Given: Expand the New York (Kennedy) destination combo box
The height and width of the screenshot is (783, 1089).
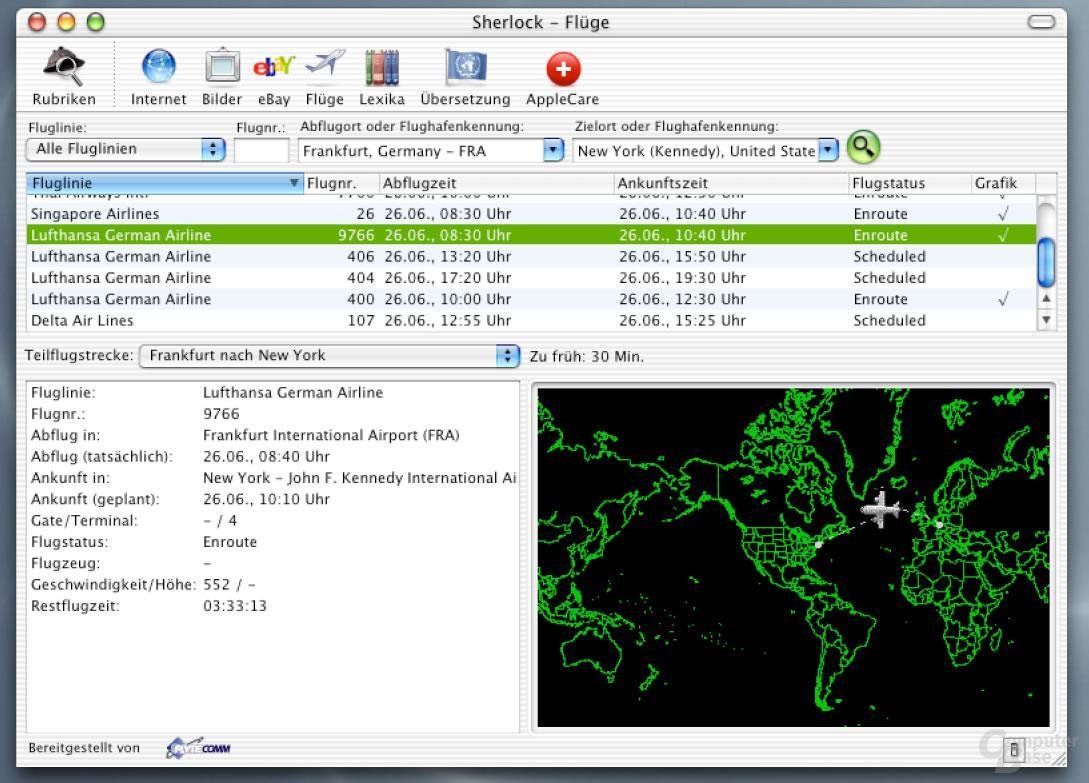Looking at the screenshot, I should [829, 150].
